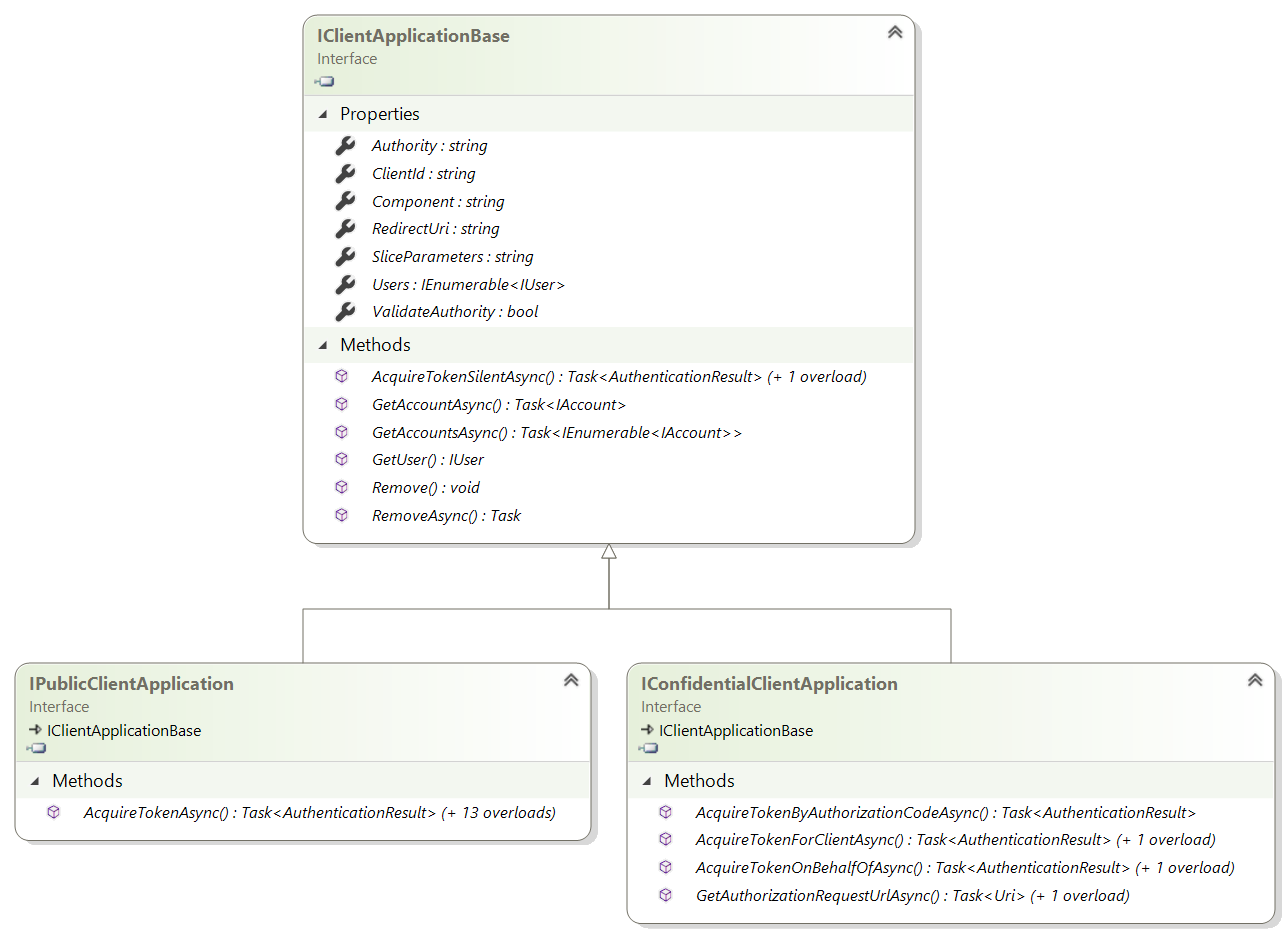Click the lollipop icon under IClientApplicationBase Interface label
Image resolution: width=1288 pixels, height=937 pixels.
point(325,81)
